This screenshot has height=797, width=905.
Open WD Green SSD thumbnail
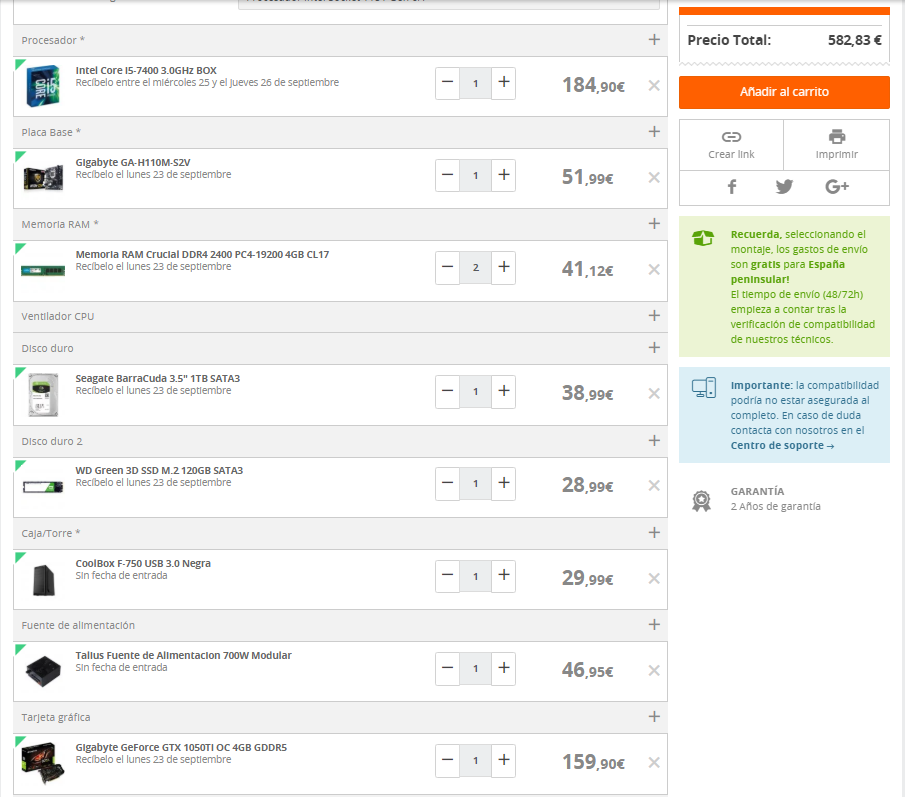(x=43, y=487)
